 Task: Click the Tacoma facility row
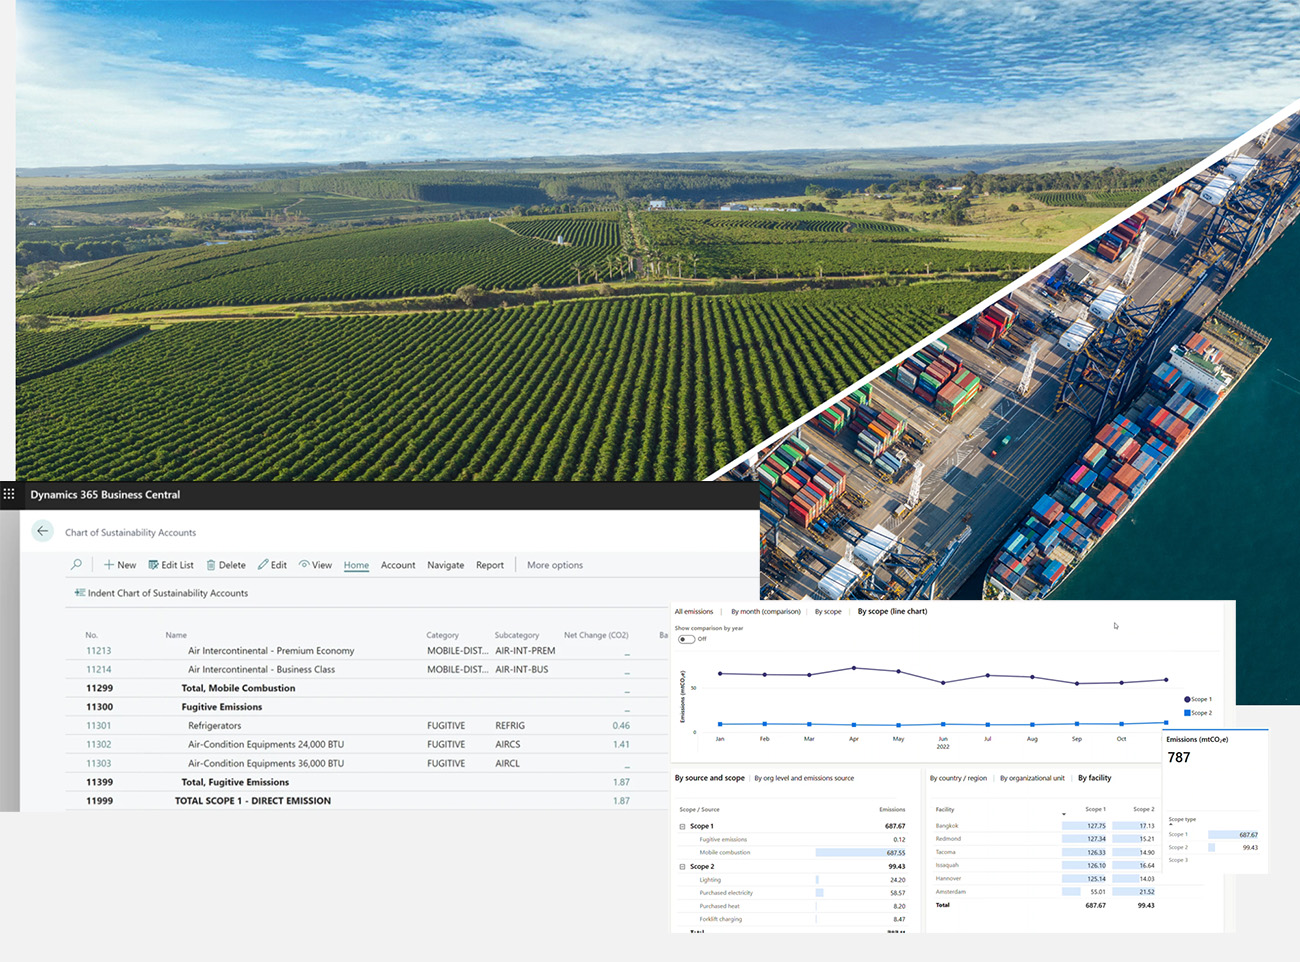(x=1045, y=852)
